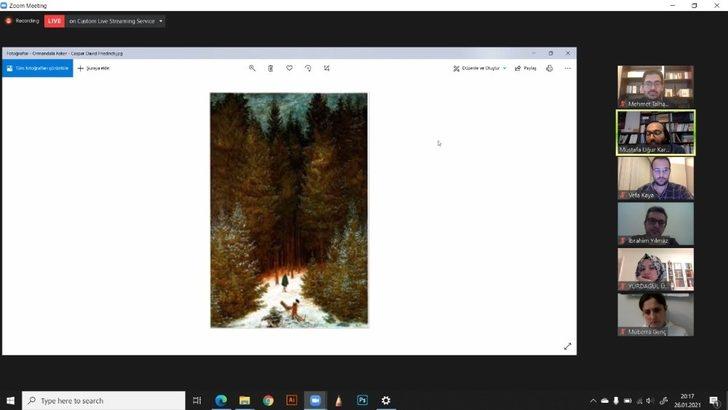Click Tüm fotoğrafları görüntüle button
The height and width of the screenshot is (410, 728).
pos(37,68)
